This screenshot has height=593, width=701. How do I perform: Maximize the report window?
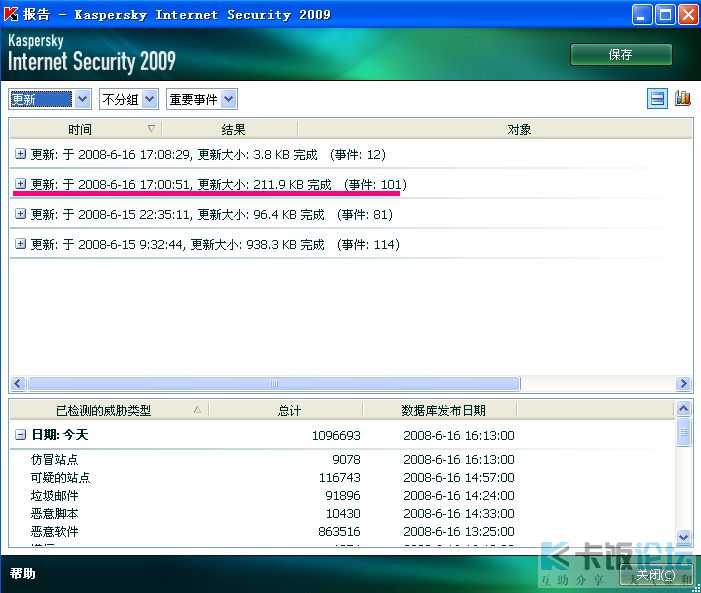click(x=665, y=14)
